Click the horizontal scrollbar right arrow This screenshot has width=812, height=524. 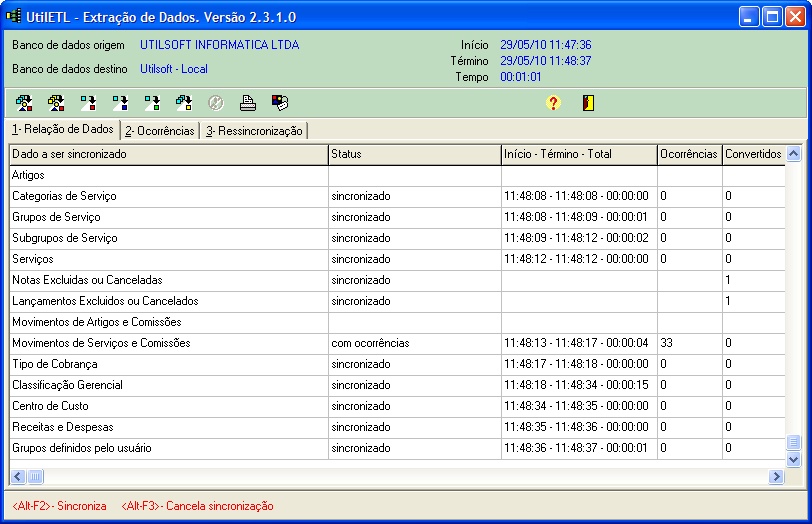[776, 476]
